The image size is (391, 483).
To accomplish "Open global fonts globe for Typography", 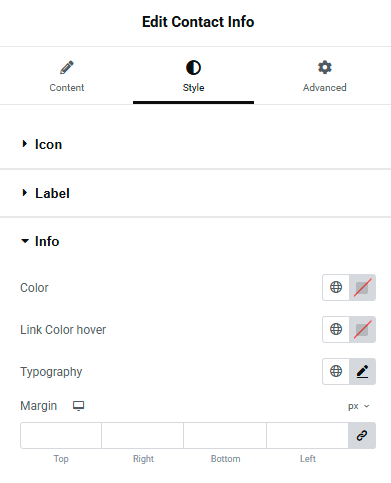I will [x=336, y=371].
